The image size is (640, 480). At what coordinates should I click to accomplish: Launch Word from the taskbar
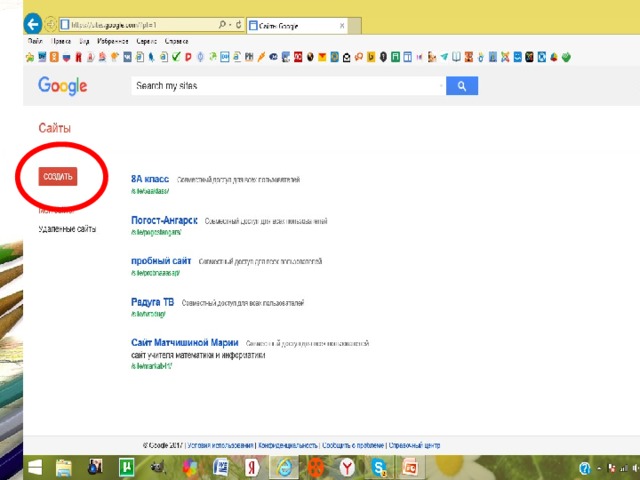point(221,466)
